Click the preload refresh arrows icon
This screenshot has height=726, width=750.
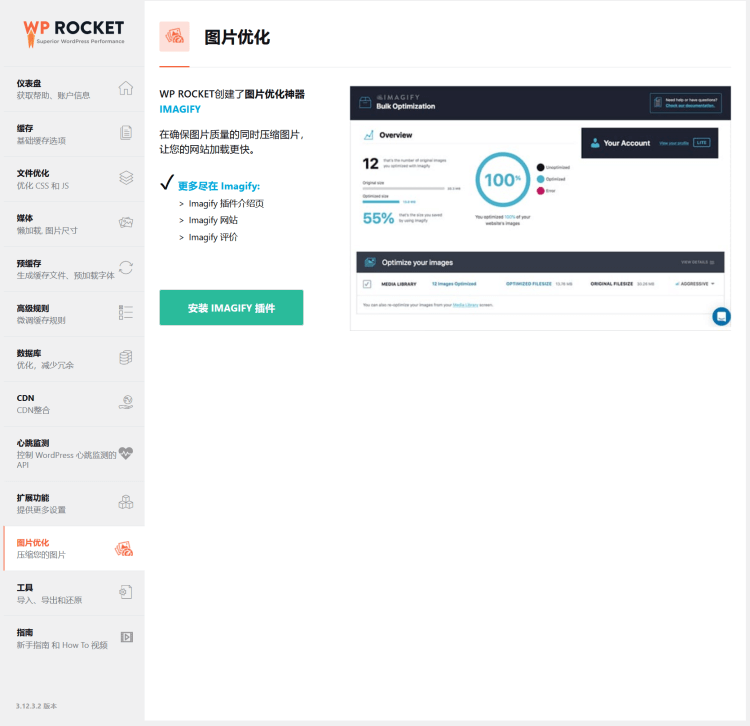point(126,267)
